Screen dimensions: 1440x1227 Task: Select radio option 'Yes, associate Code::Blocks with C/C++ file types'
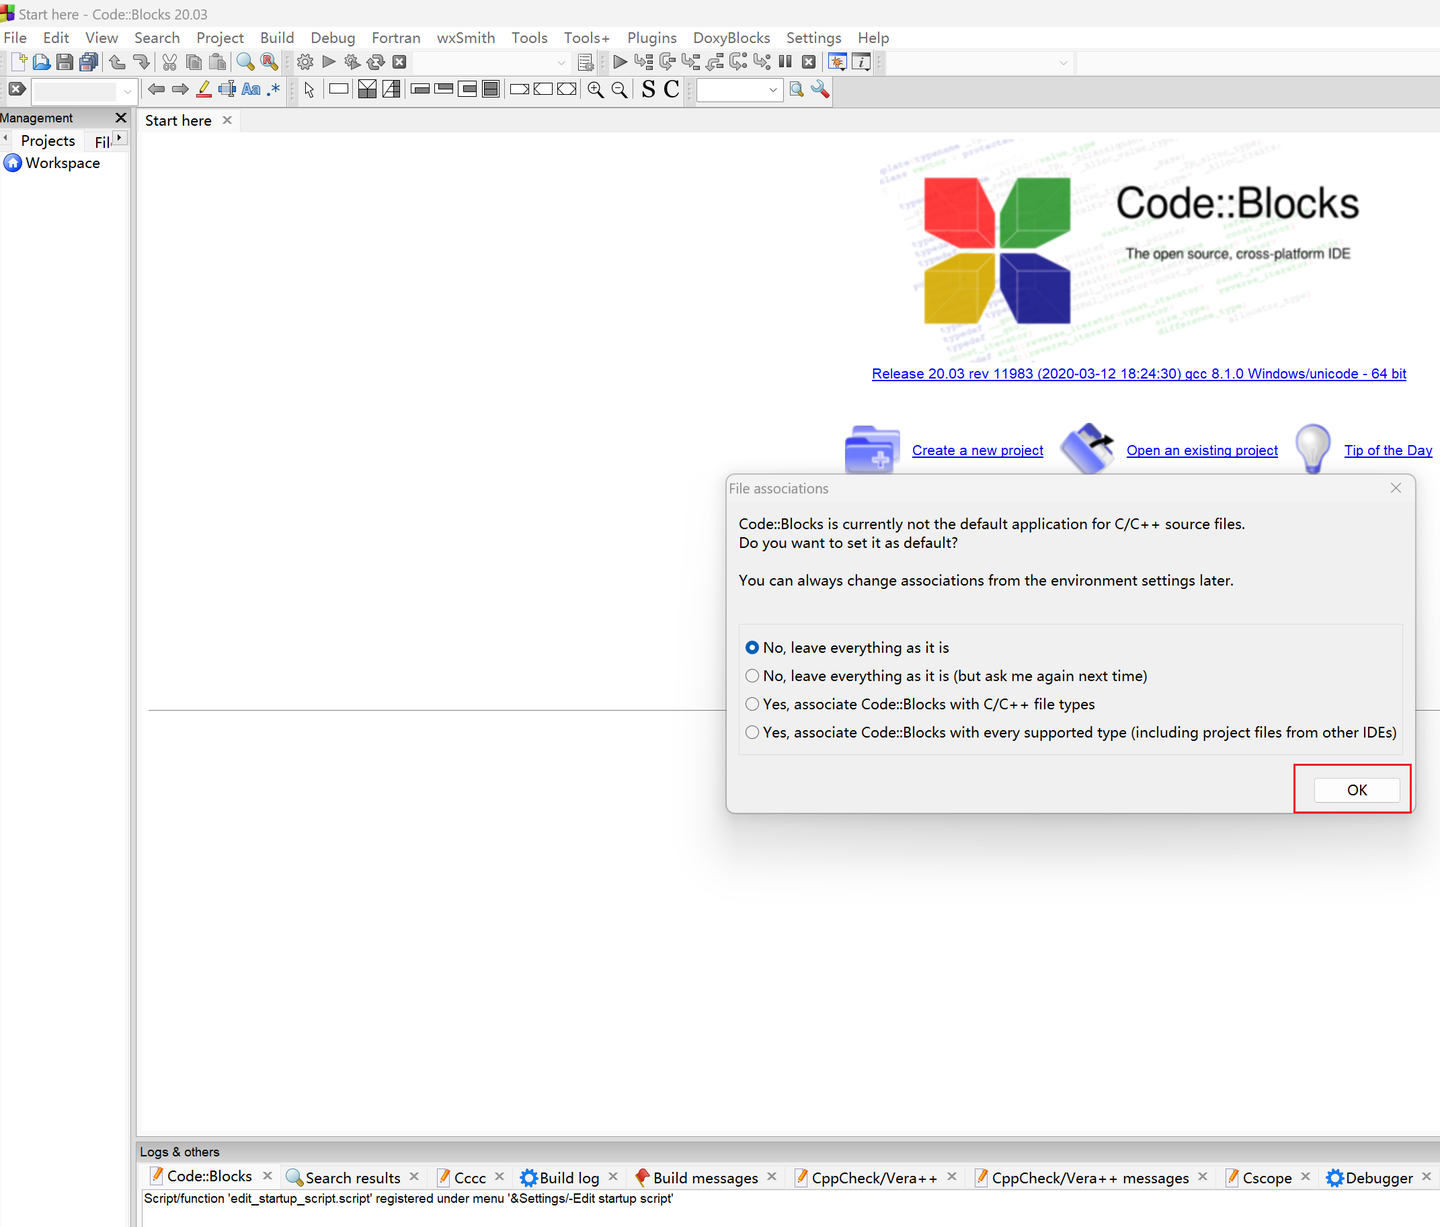(x=752, y=704)
